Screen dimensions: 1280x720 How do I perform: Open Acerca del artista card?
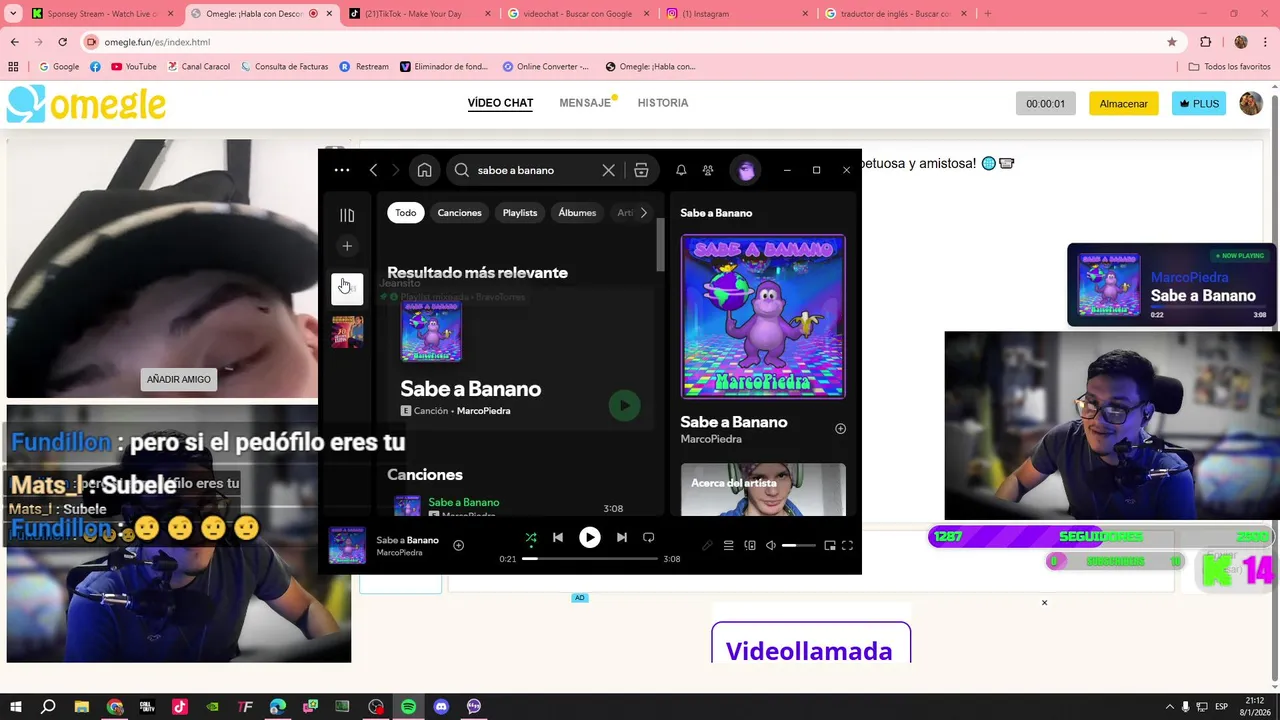763,489
